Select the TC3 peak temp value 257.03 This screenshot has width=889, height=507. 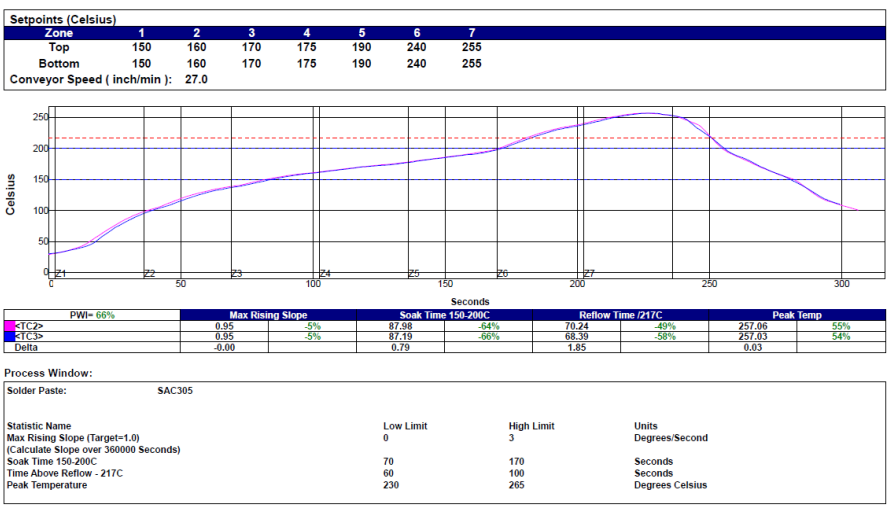(x=753, y=336)
